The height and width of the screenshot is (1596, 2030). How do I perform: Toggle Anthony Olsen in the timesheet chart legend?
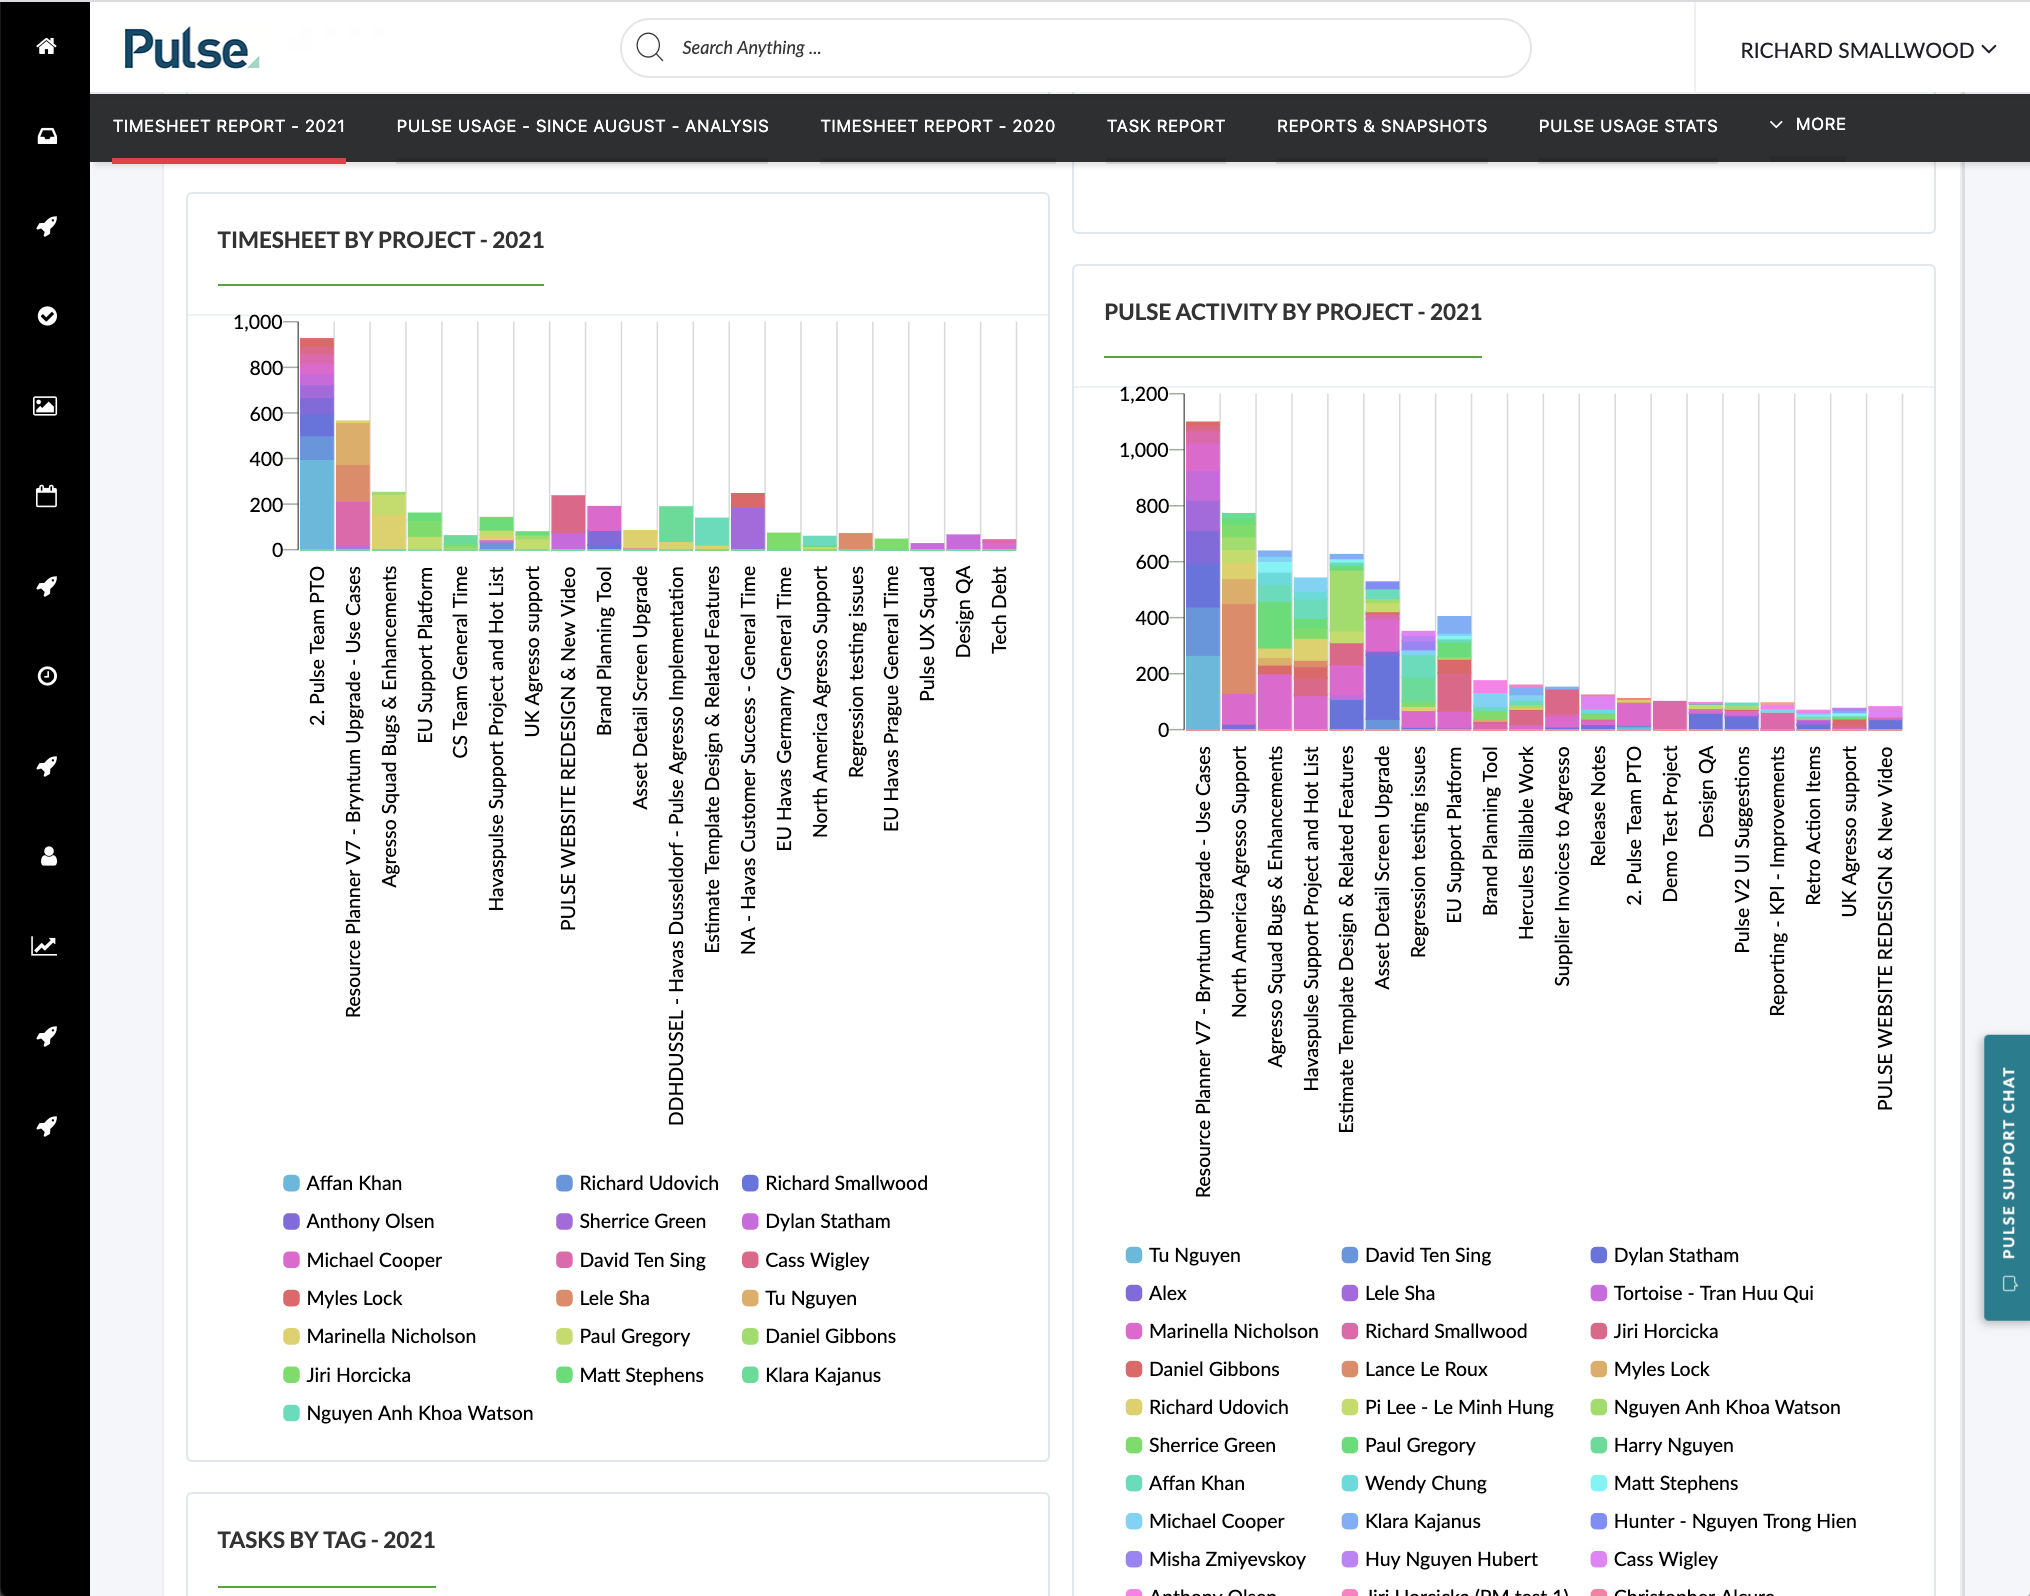[x=359, y=1221]
